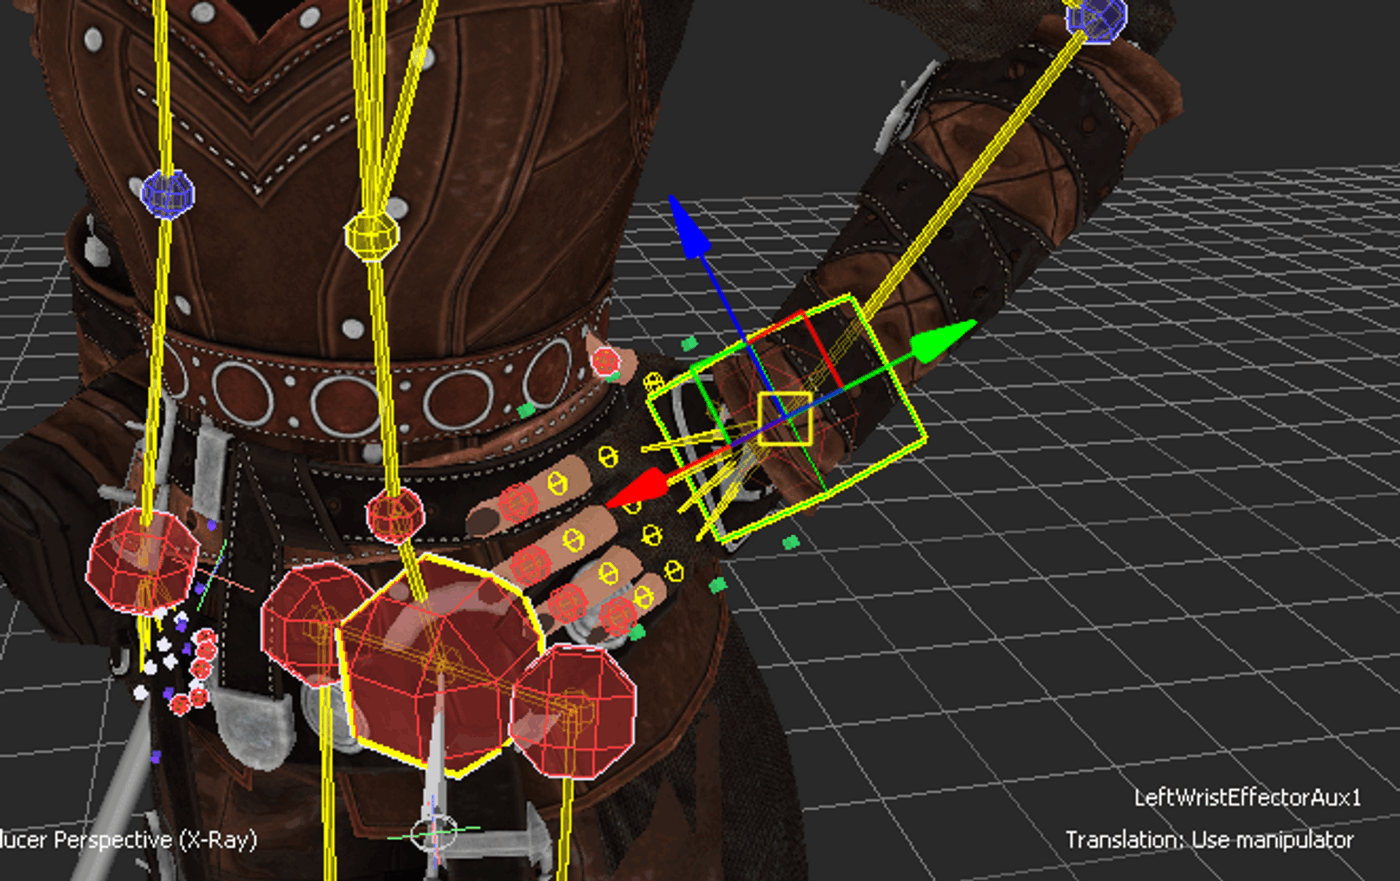Click the Translation: Use manipulator status text
Viewport: 1400px width, 881px height.
(1209, 839)
